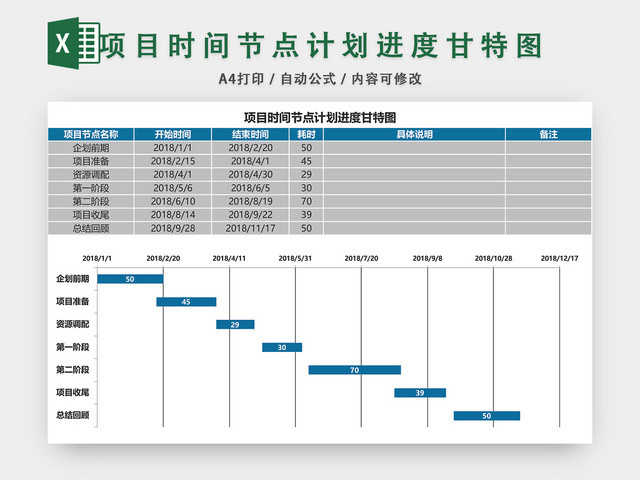Screen dimensions: 640x480
Task: Click the 资源调配 Gantt bar labeled 29
Action: pyautogui.click(x=235, y=324)
